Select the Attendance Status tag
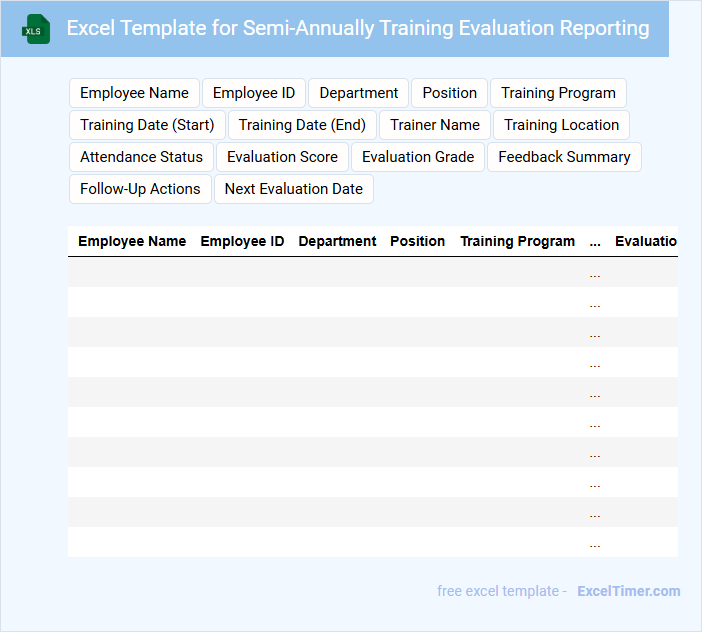This screenshot has height=632, width=702. 141,157
